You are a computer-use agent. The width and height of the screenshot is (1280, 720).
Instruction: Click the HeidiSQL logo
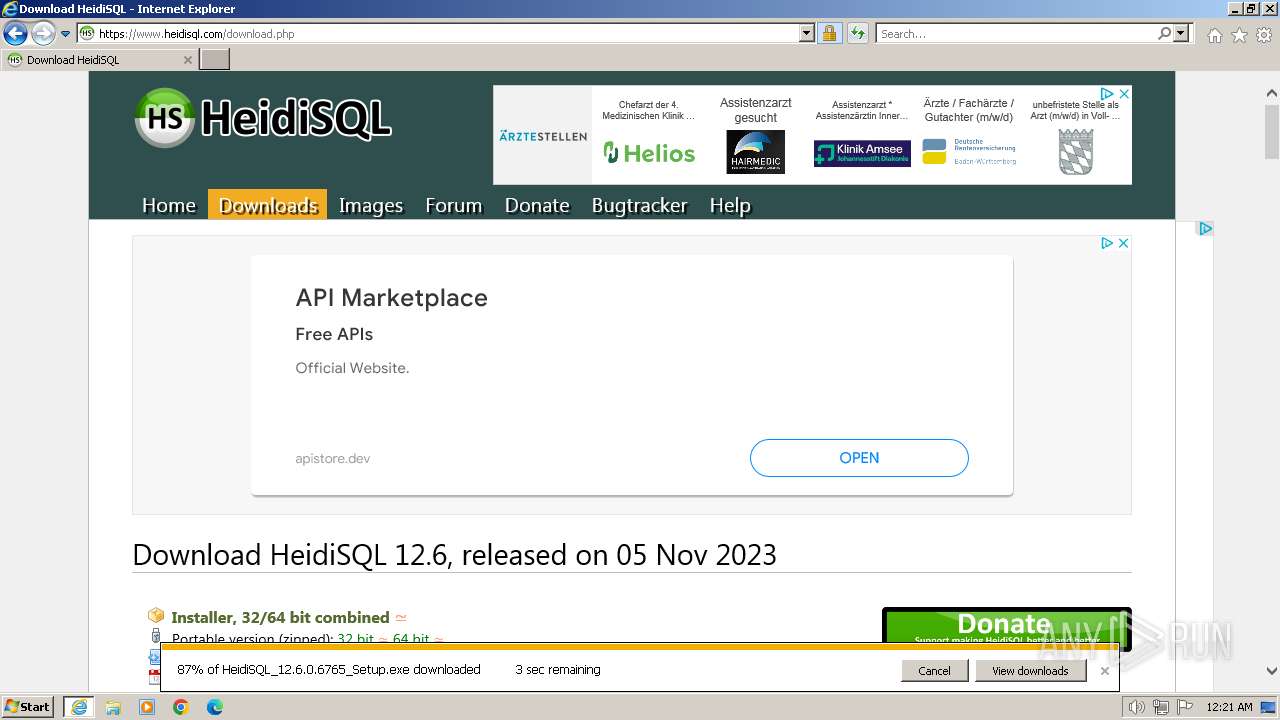tap(263, 118)
